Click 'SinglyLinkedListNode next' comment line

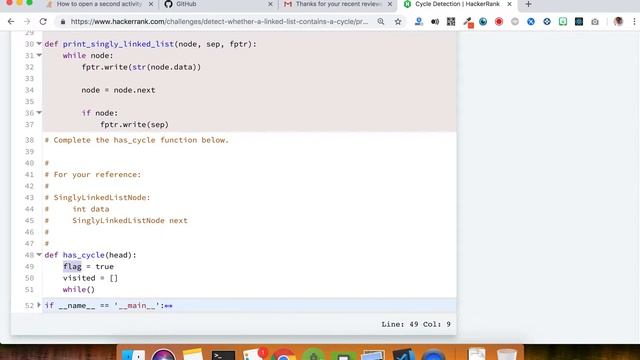coord(130,220)
